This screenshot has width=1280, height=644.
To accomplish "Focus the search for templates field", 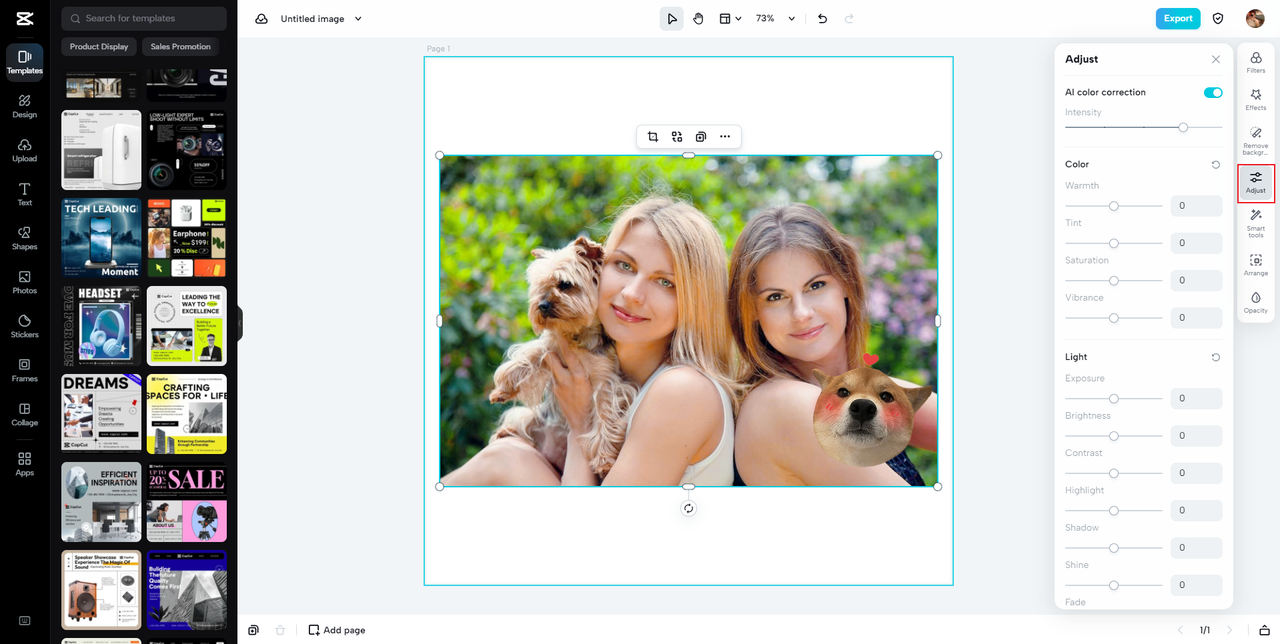I will (144, 18).
